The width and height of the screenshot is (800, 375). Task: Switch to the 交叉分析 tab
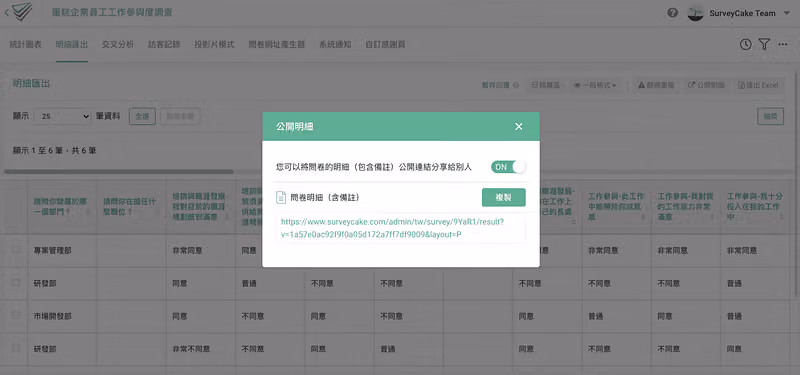[x=118, y=44]
